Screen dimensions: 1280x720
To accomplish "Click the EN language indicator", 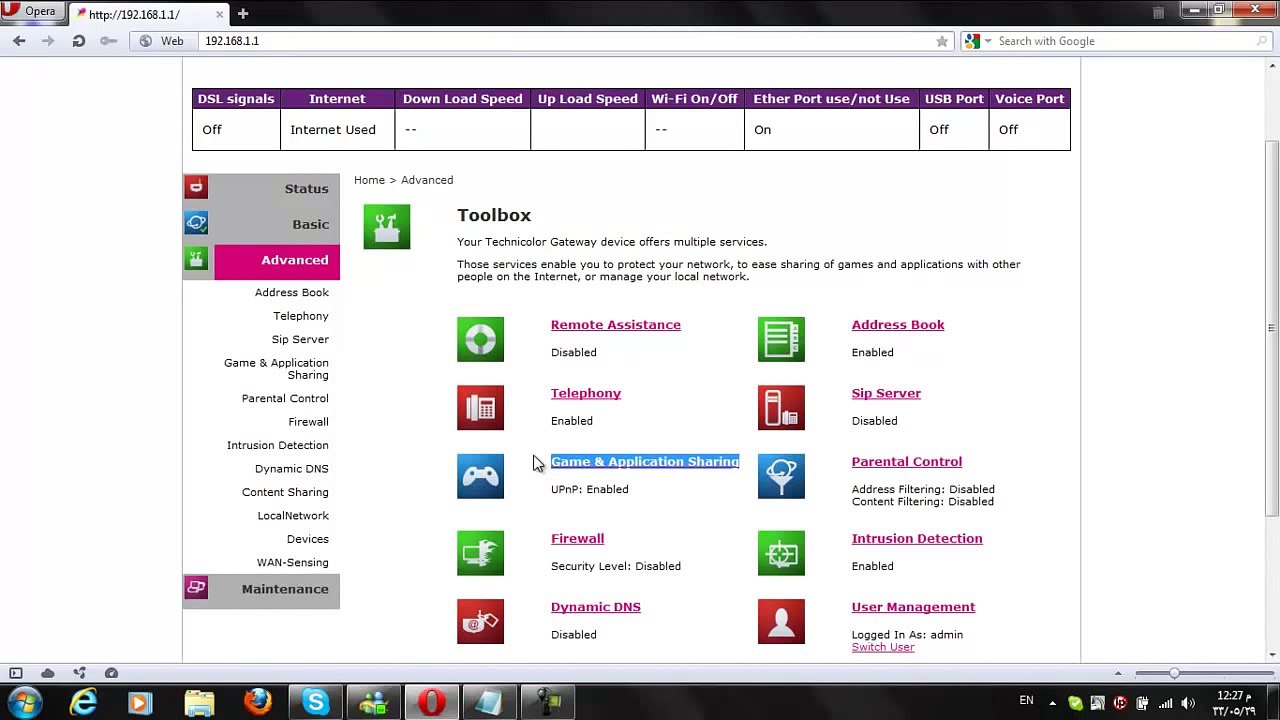I will (x=1026, y=701).
